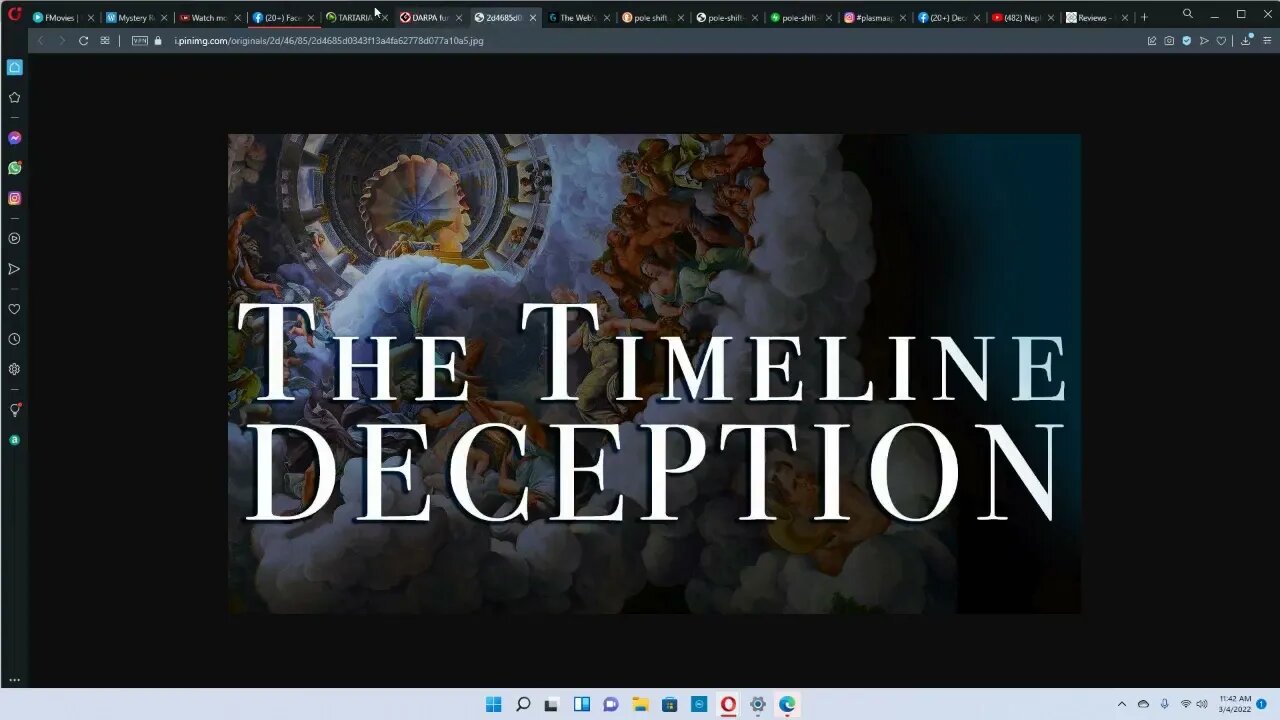Go forward with the forward arrow

(61, 41)
